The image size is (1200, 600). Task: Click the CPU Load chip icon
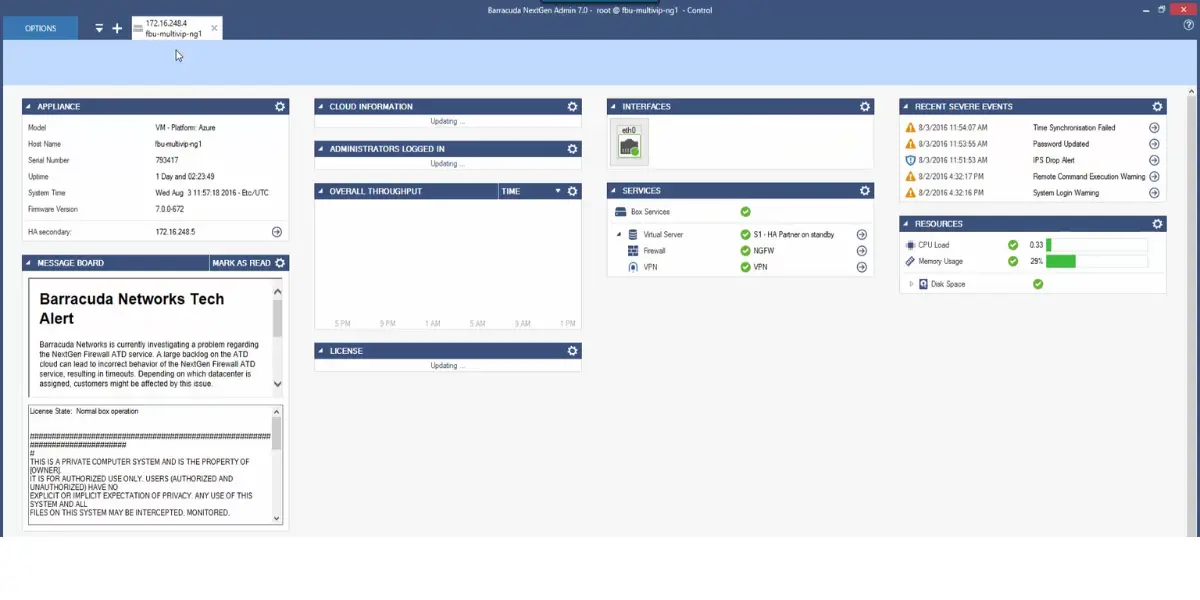click(910, 245)
